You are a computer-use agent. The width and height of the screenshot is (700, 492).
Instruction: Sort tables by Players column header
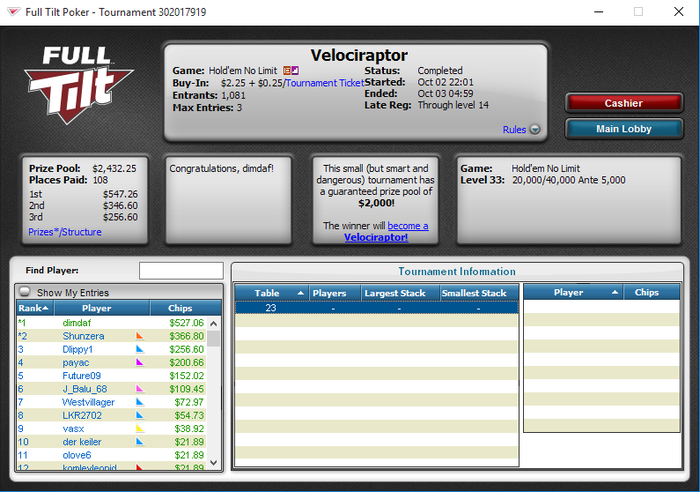click(334, 293)
